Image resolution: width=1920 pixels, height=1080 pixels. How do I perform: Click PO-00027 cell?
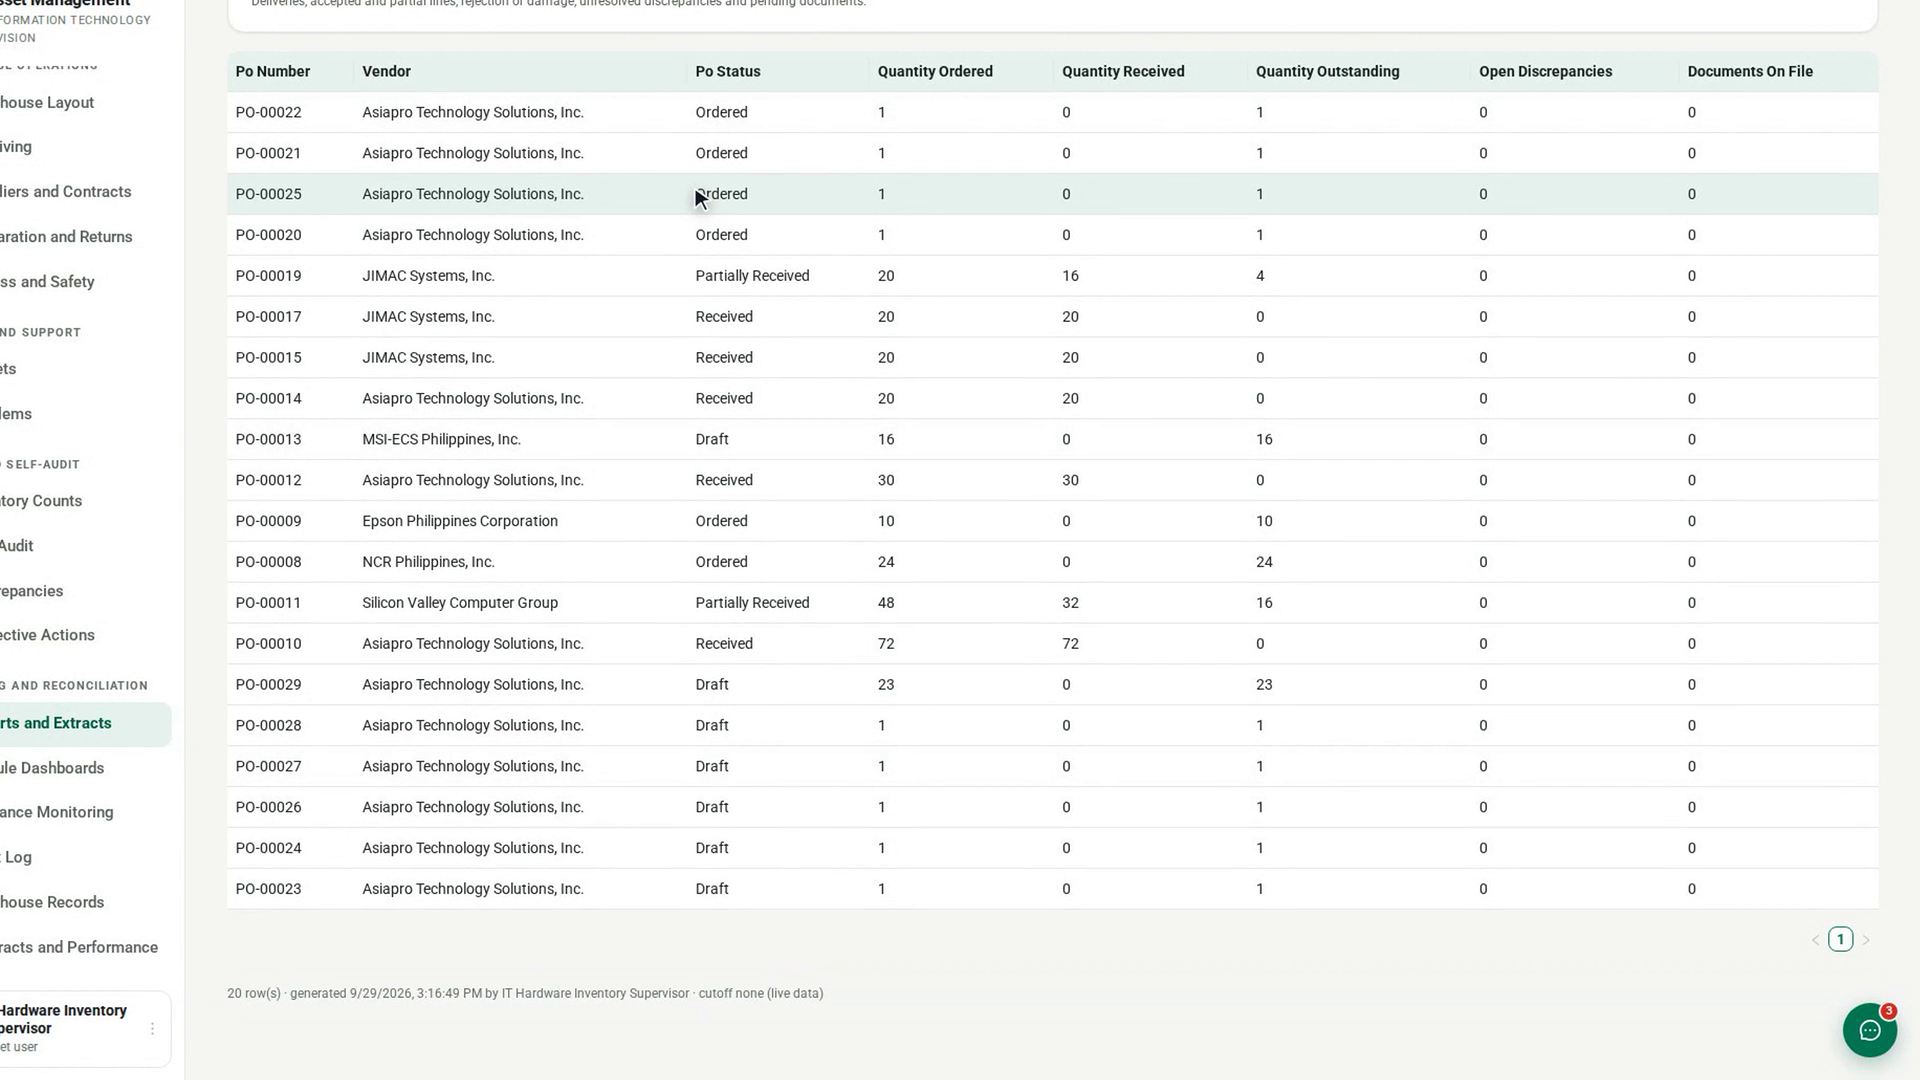(x=268, y=767)
